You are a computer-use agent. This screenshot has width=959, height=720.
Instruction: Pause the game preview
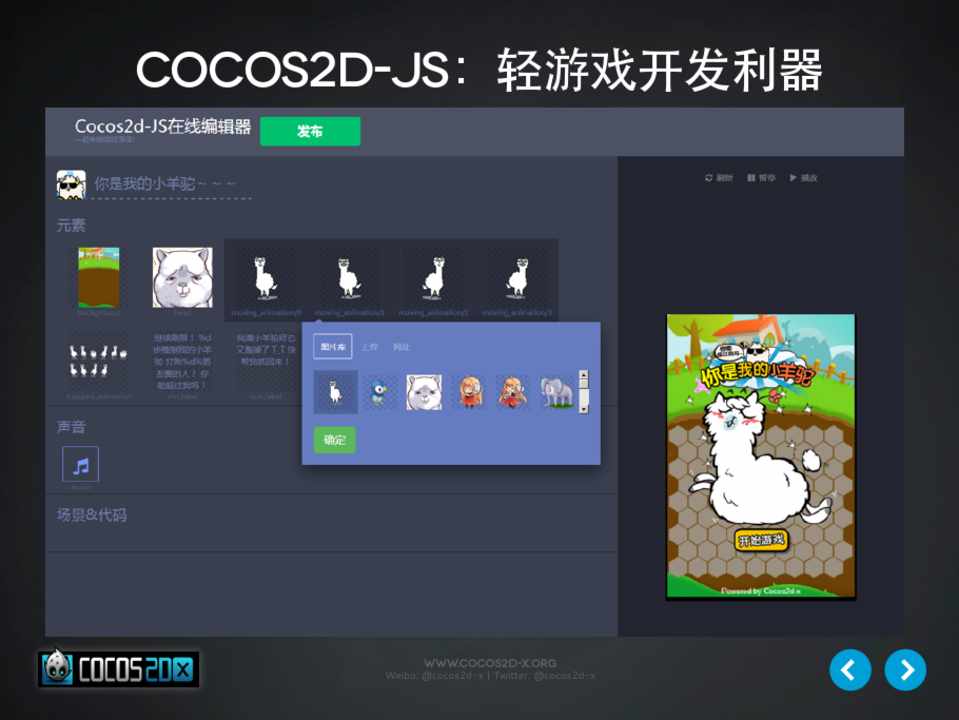[761, 178]
